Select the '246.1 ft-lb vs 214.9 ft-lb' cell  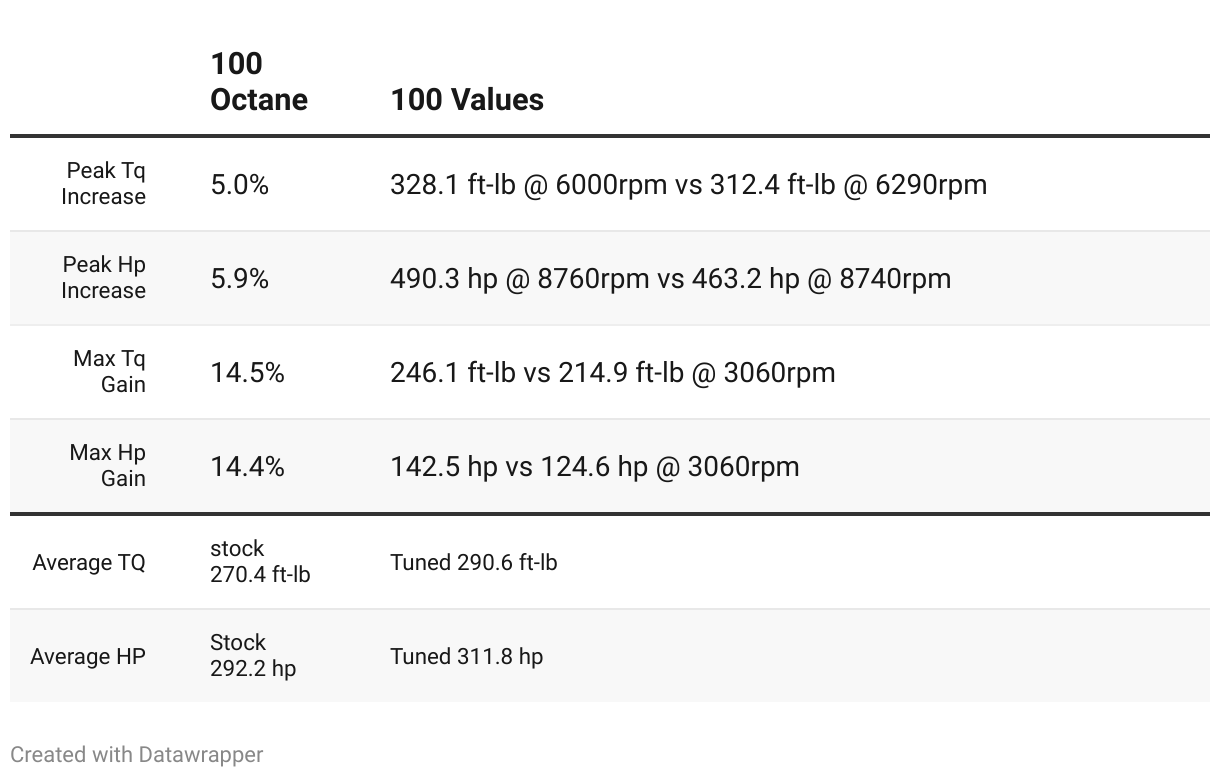[x=612, y=373]
